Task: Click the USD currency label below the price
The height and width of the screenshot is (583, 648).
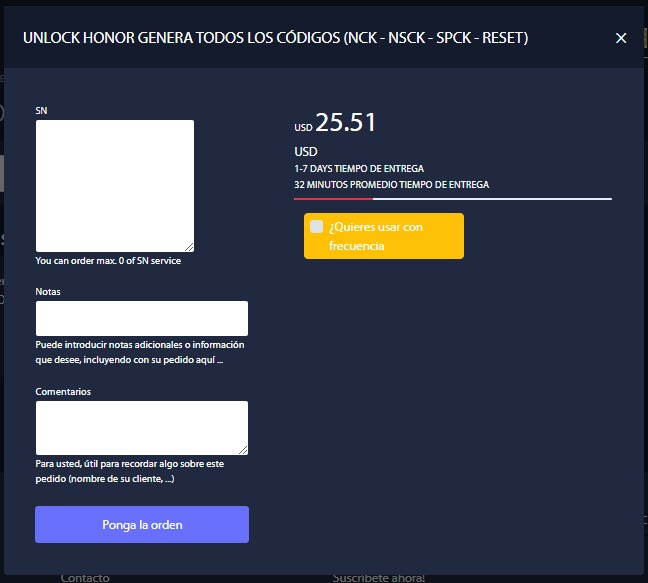Action: coord(306,152)
